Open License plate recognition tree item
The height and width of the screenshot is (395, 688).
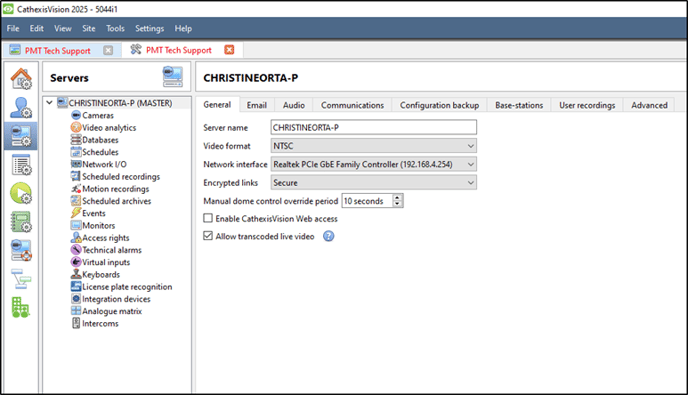(x=127, y=287)
